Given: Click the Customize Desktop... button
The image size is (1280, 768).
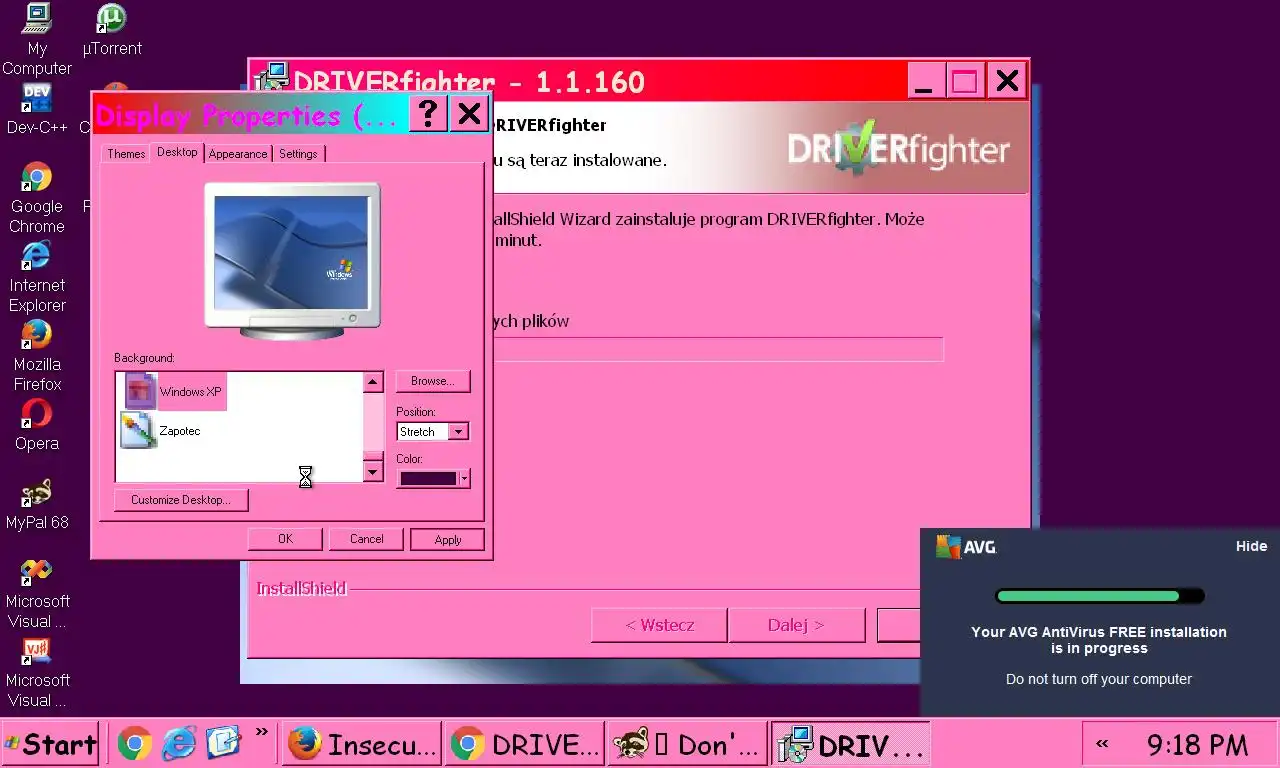Looking at the screenshot, I should pyautogui.click(x=181, y=500).
